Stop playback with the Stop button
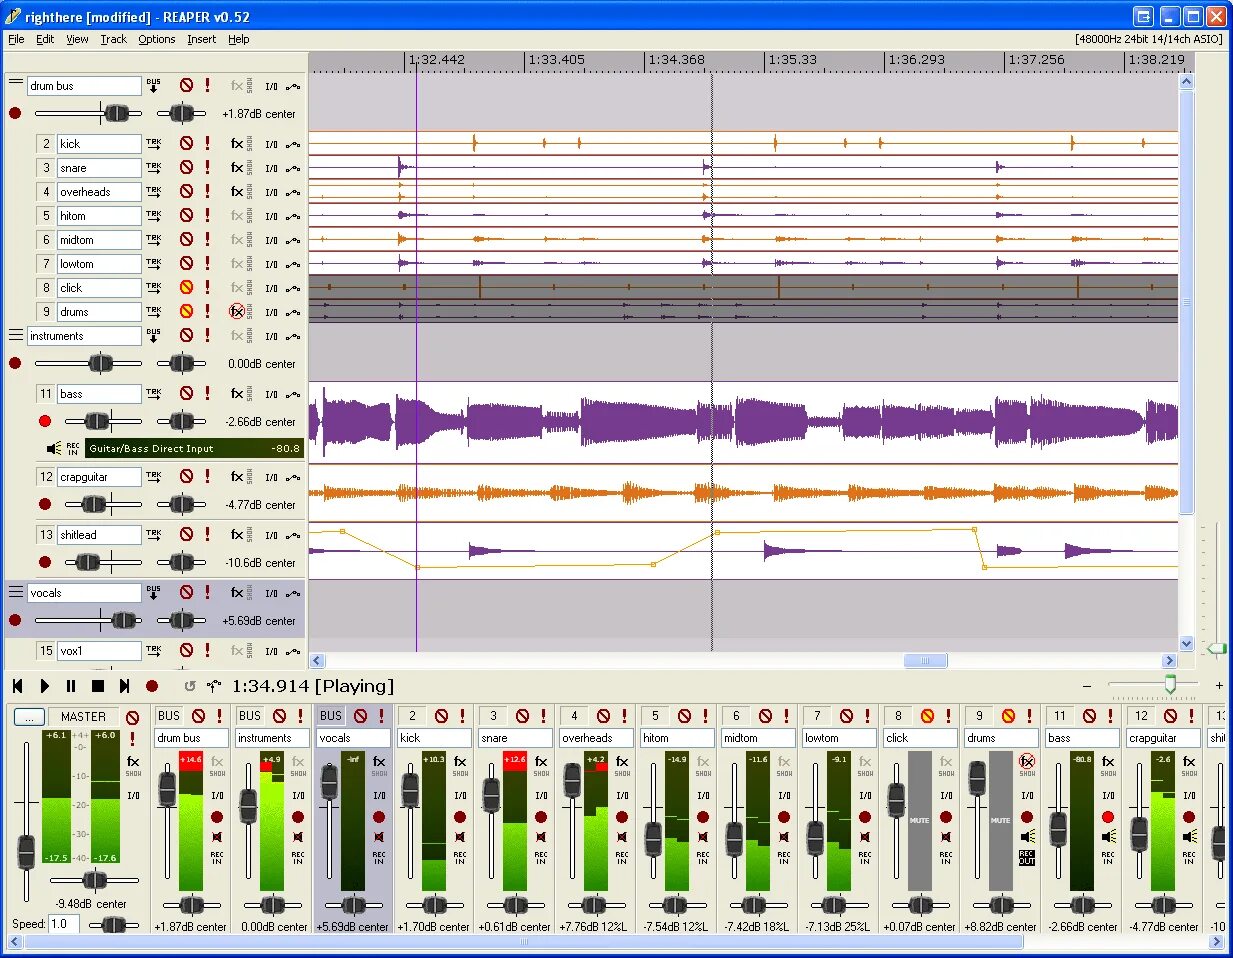The height and width of the screenshot is (958, 1233). click(x=98, y=686)
